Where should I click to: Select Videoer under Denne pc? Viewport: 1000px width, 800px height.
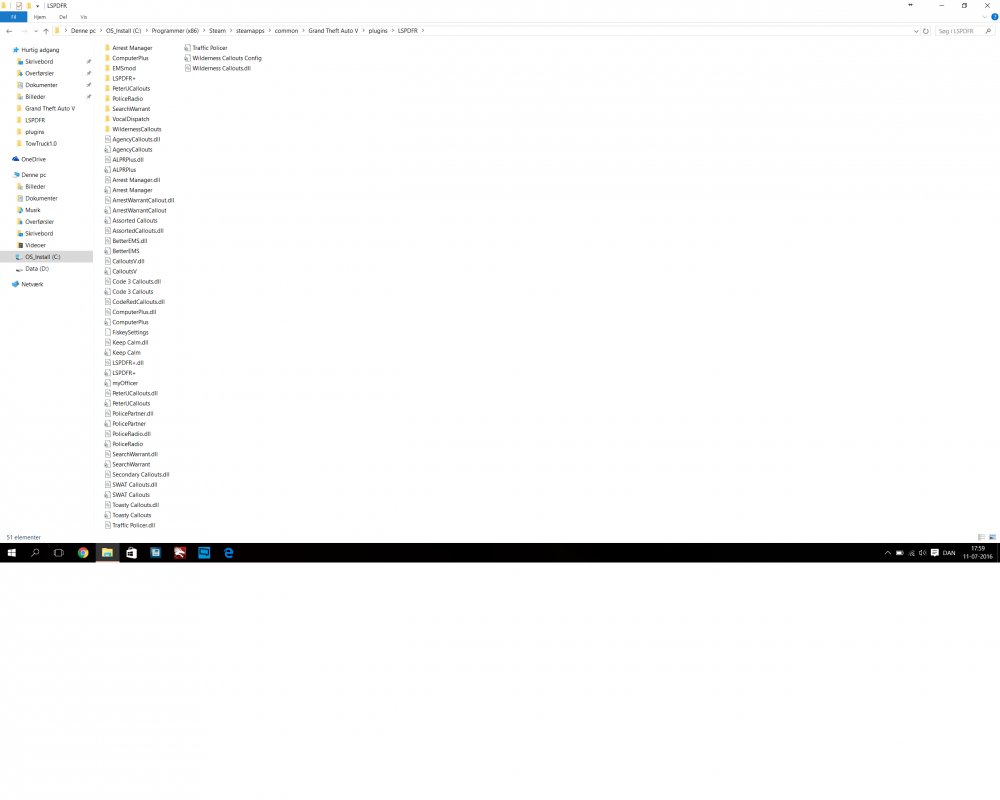35,245
